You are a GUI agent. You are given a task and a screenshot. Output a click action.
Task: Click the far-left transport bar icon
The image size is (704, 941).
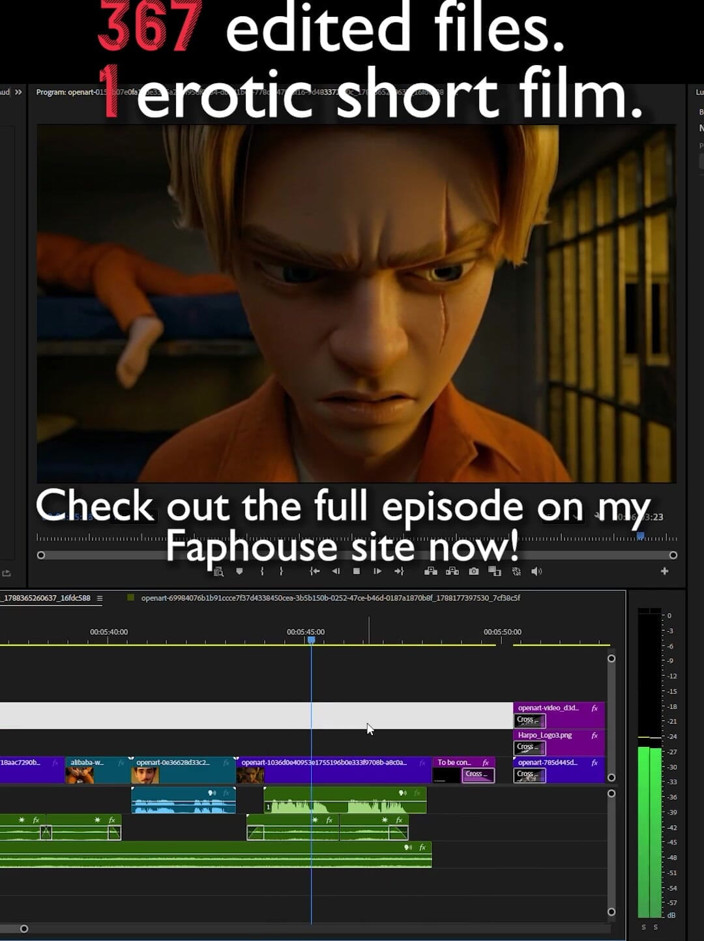click(x=219, y=571)
